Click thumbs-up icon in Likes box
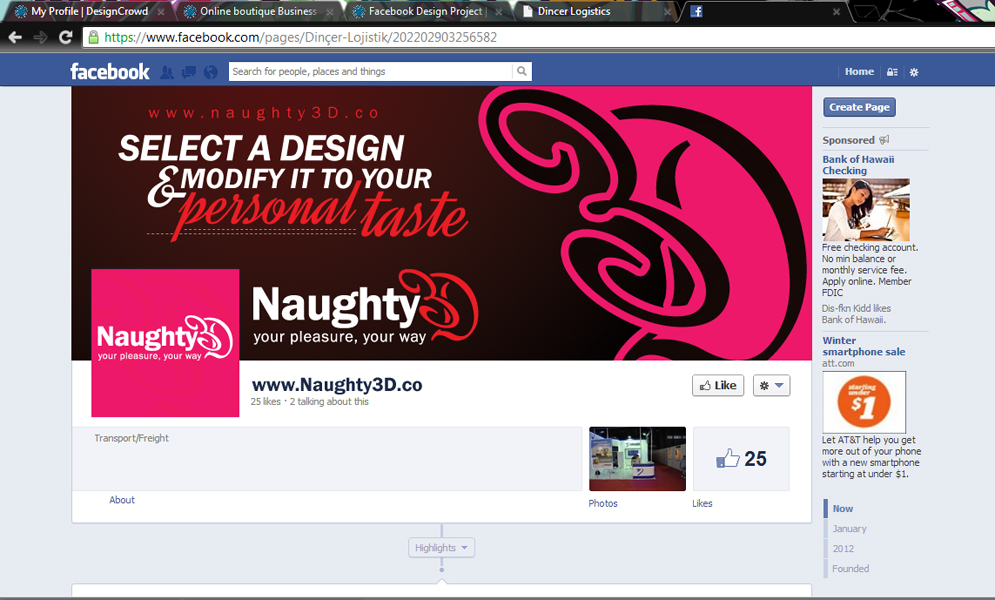 727,459
